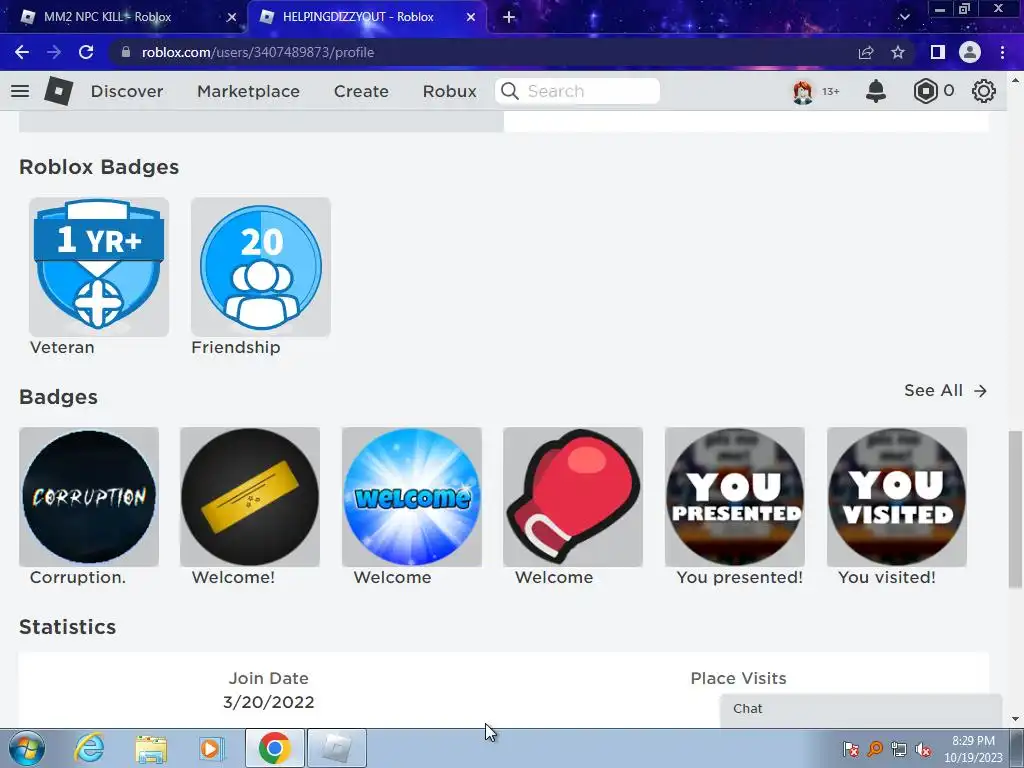Screen dimensions: 1024x768
Task: Click the search magnifier icon
Action: click(x=510, y=91)
